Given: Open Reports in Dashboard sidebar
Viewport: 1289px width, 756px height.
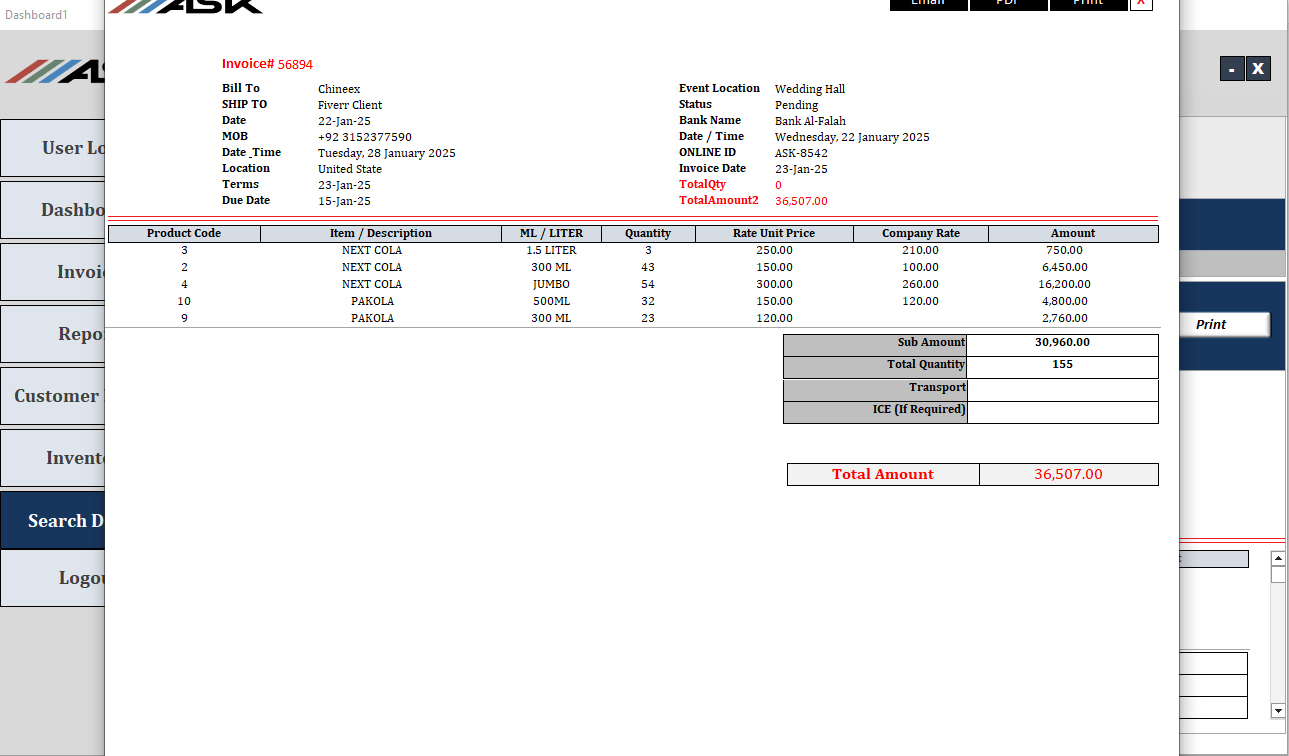Looking at the screenshot, I should pos(53,334).
